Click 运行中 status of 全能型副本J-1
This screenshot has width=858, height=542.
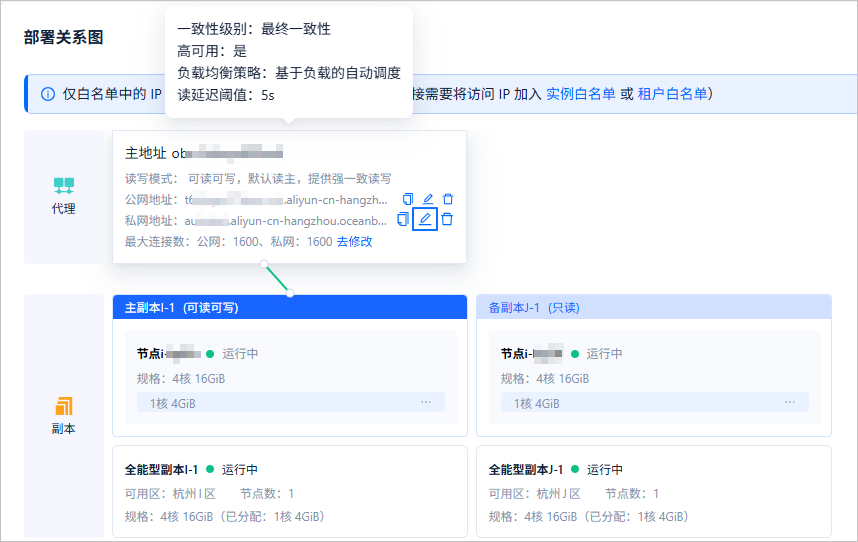click(x=605, y=469)
